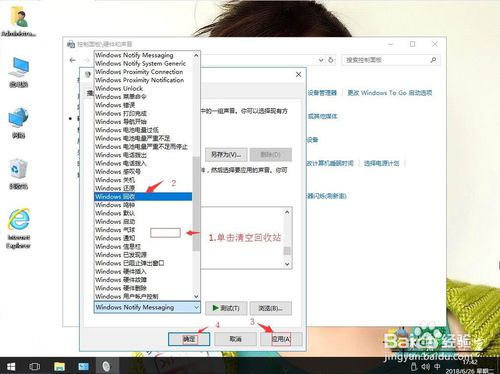Open File Explorer from the taskbar
This screenshot has height=374, width=500.
click(59, 366)
